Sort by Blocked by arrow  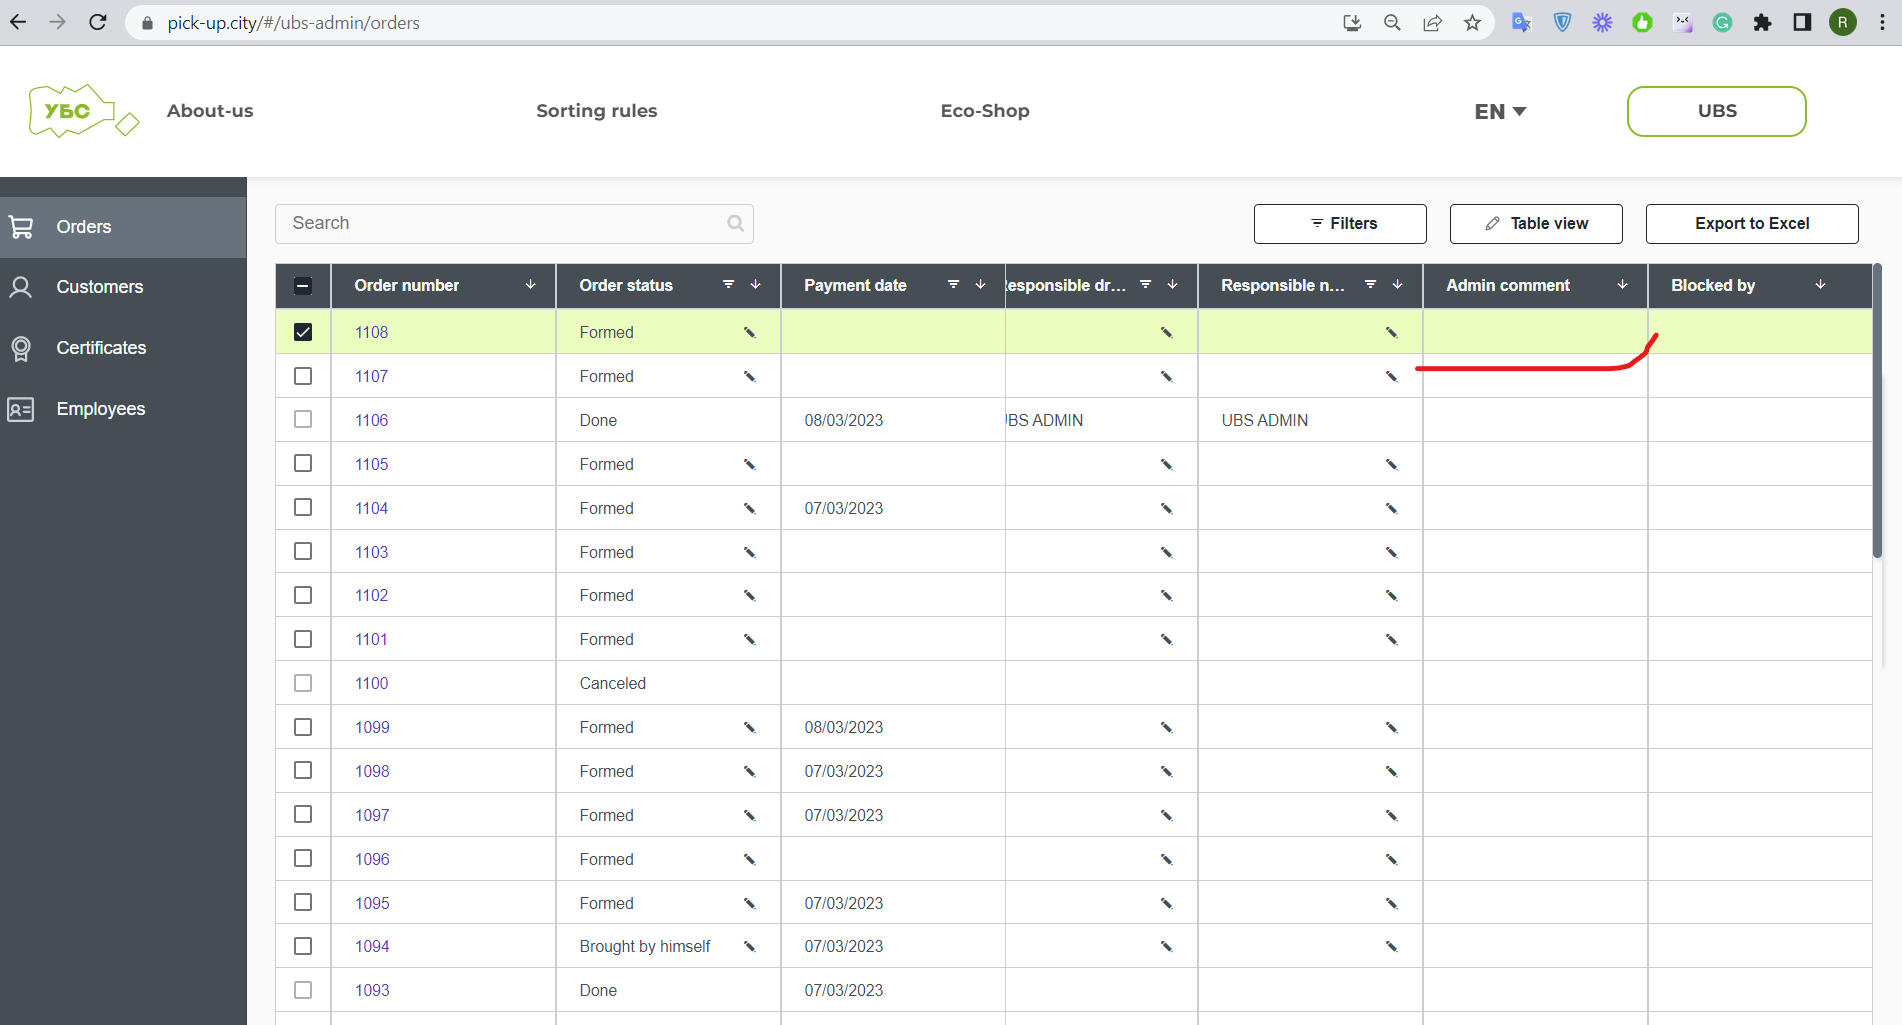[1821, 285]
